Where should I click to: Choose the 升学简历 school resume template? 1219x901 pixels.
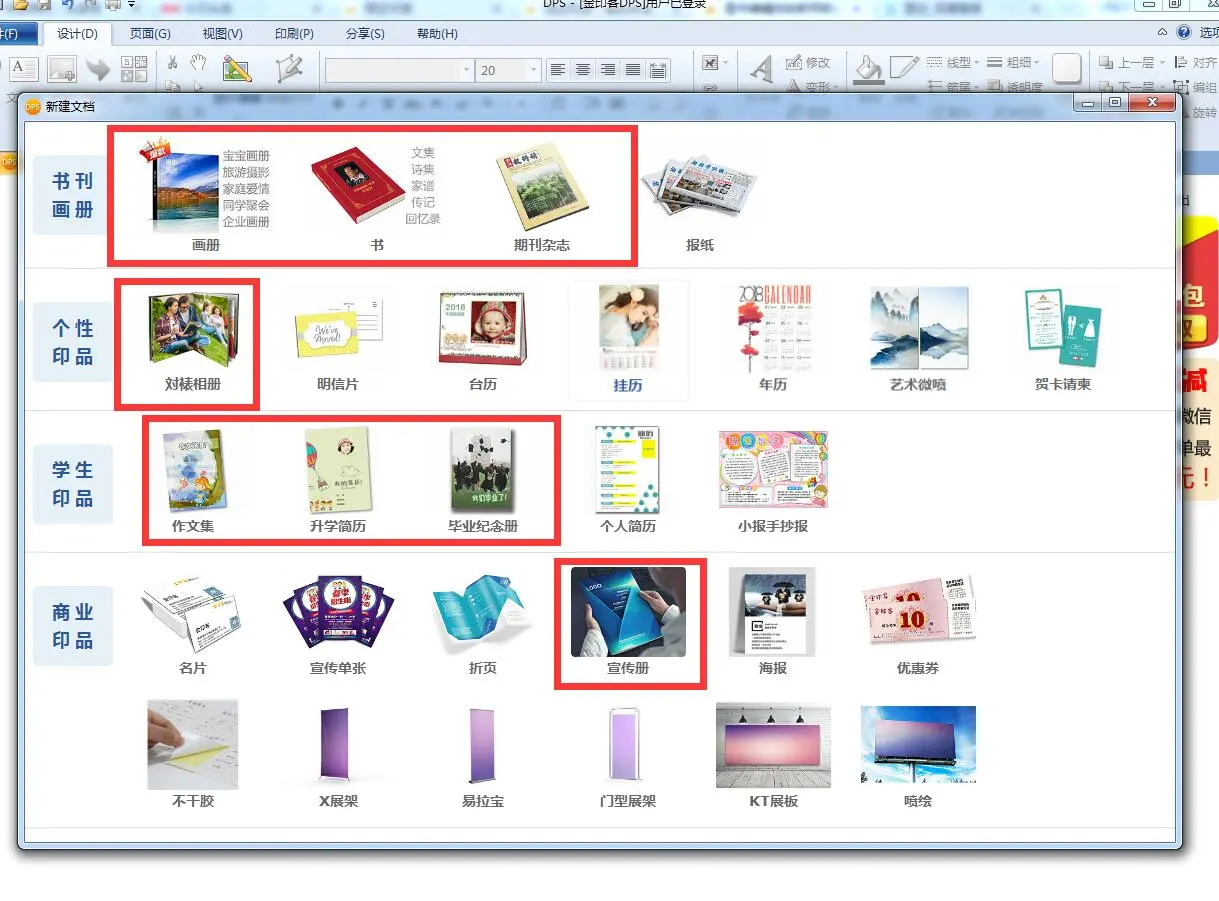pos(338,481)
